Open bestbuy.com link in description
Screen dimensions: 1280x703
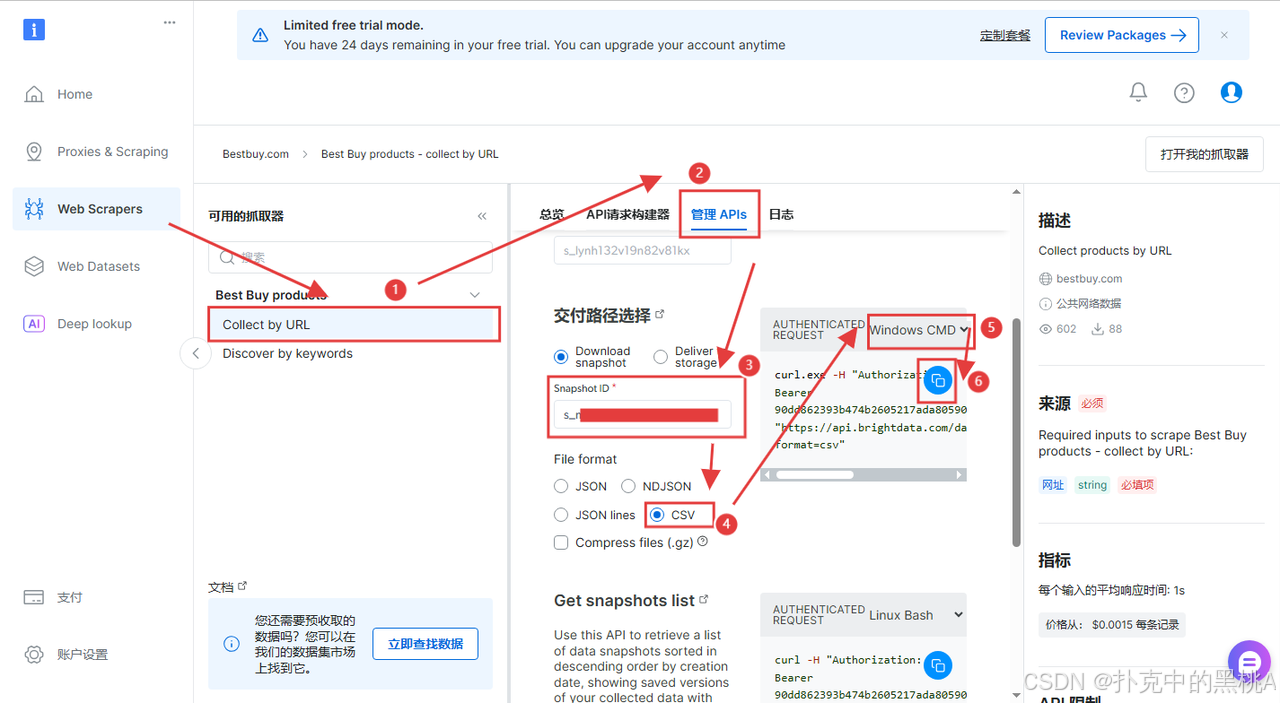tap(1089, 279)
